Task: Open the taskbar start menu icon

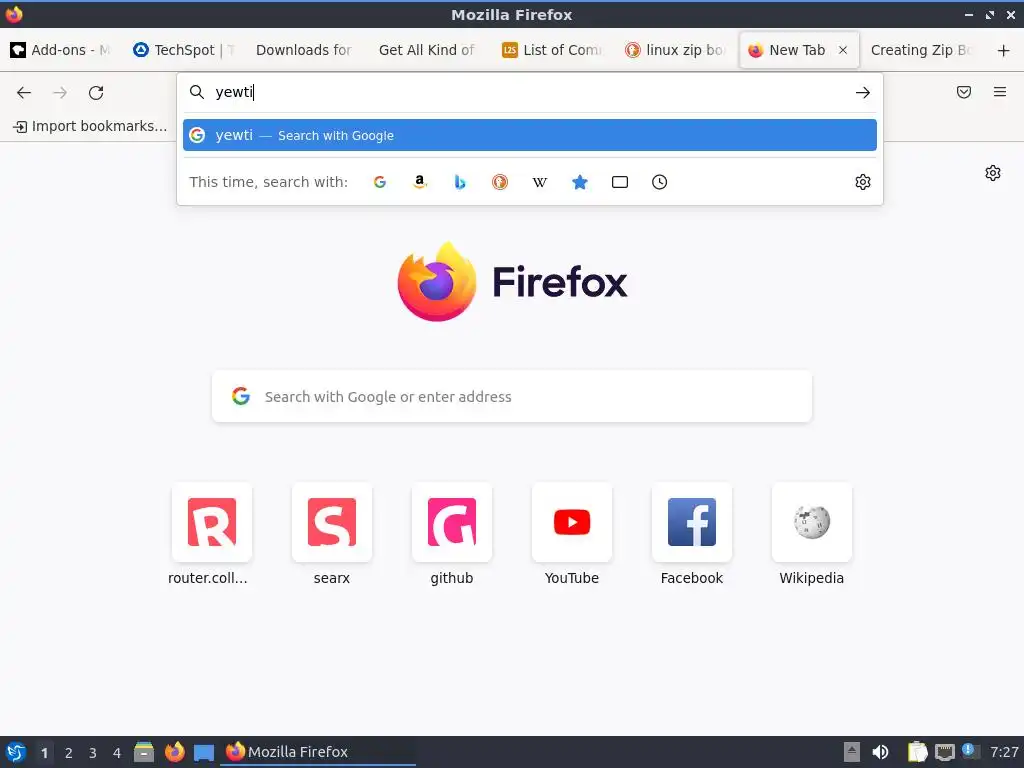Action: tap(16, 752)
